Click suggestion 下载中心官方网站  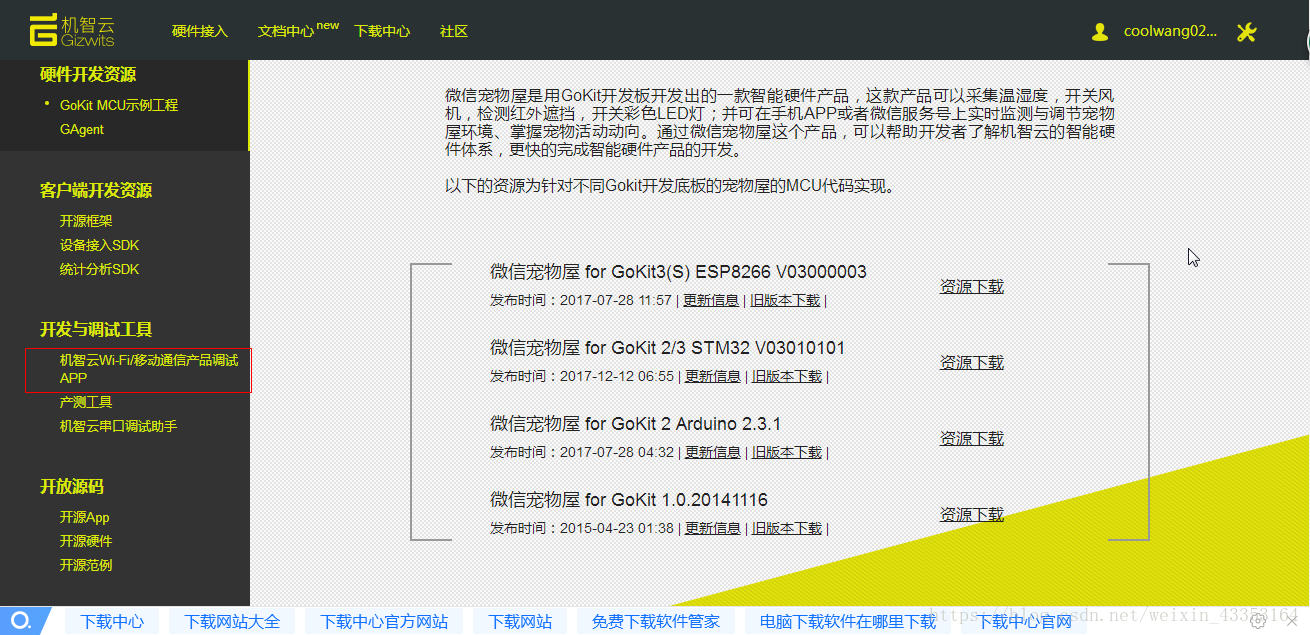pyautogui.click(x=384, y=622)
